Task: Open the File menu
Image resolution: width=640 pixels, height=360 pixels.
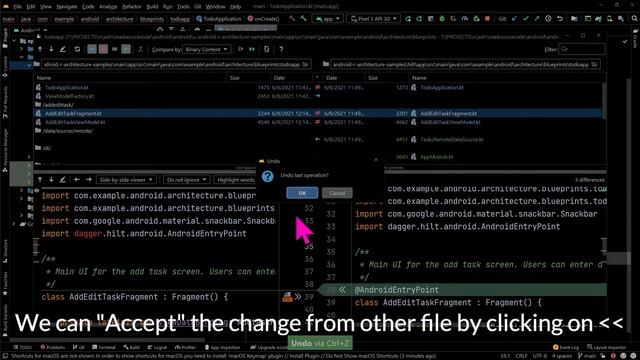Action: tap(17, 7)
